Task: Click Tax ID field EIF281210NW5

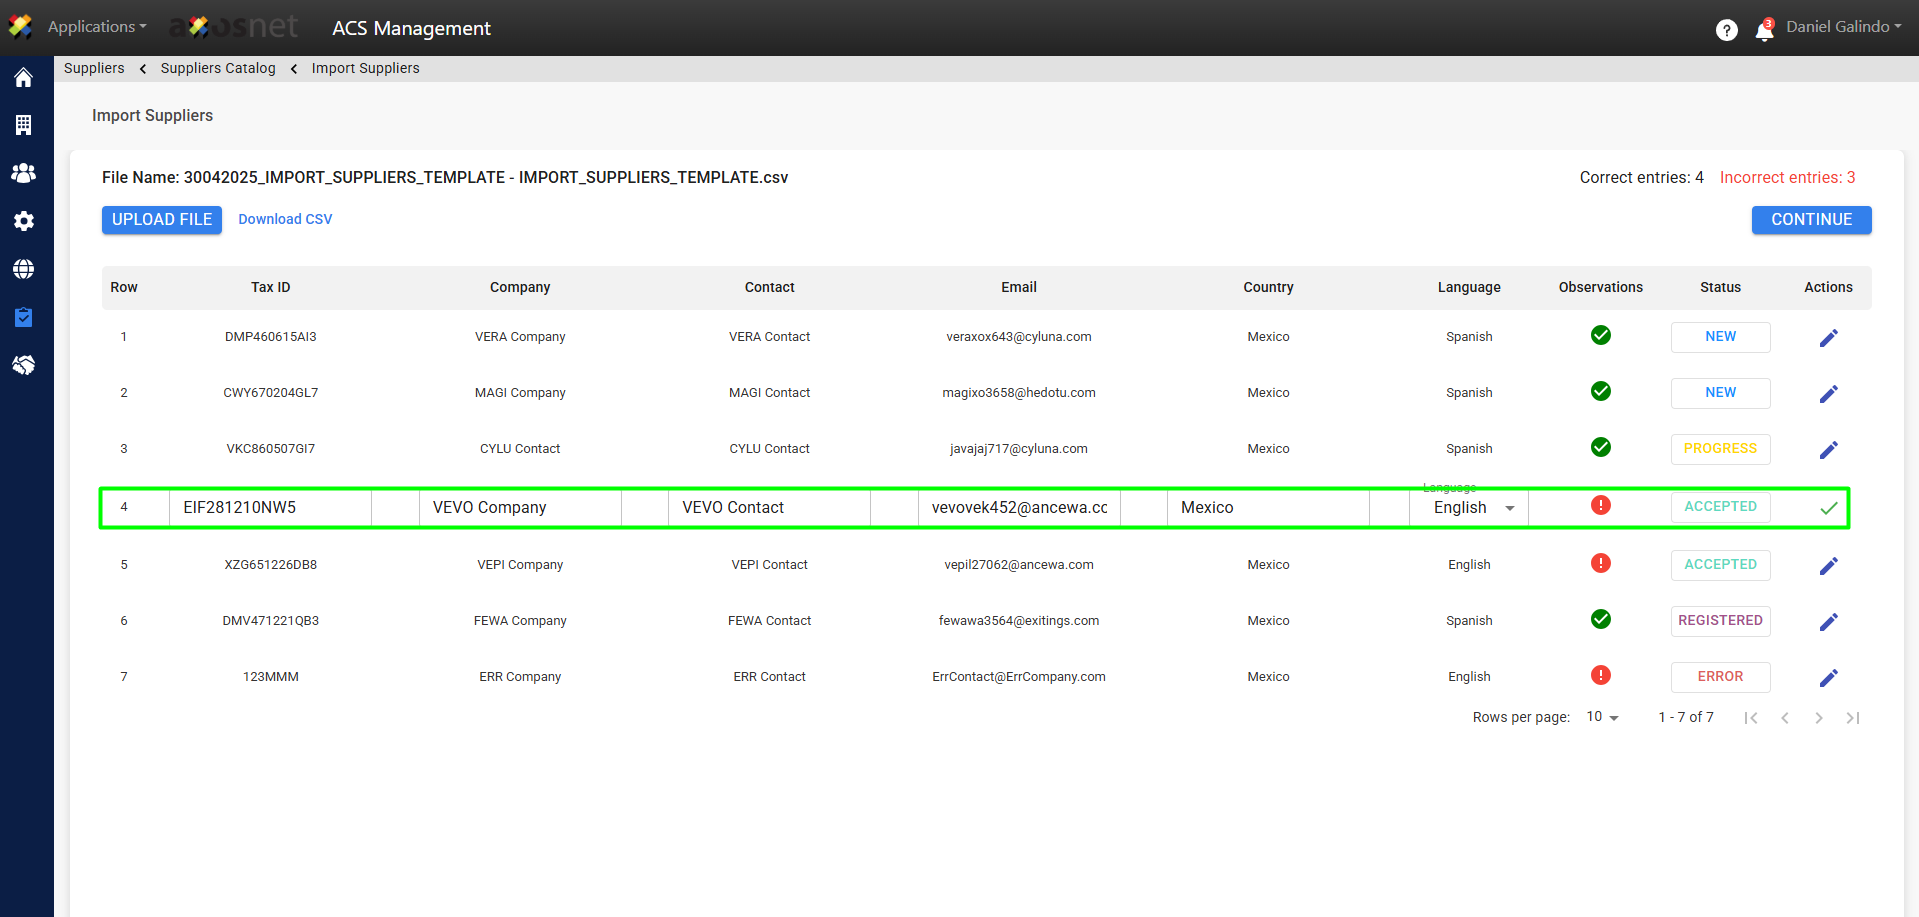Action: (x=270, y=508)
